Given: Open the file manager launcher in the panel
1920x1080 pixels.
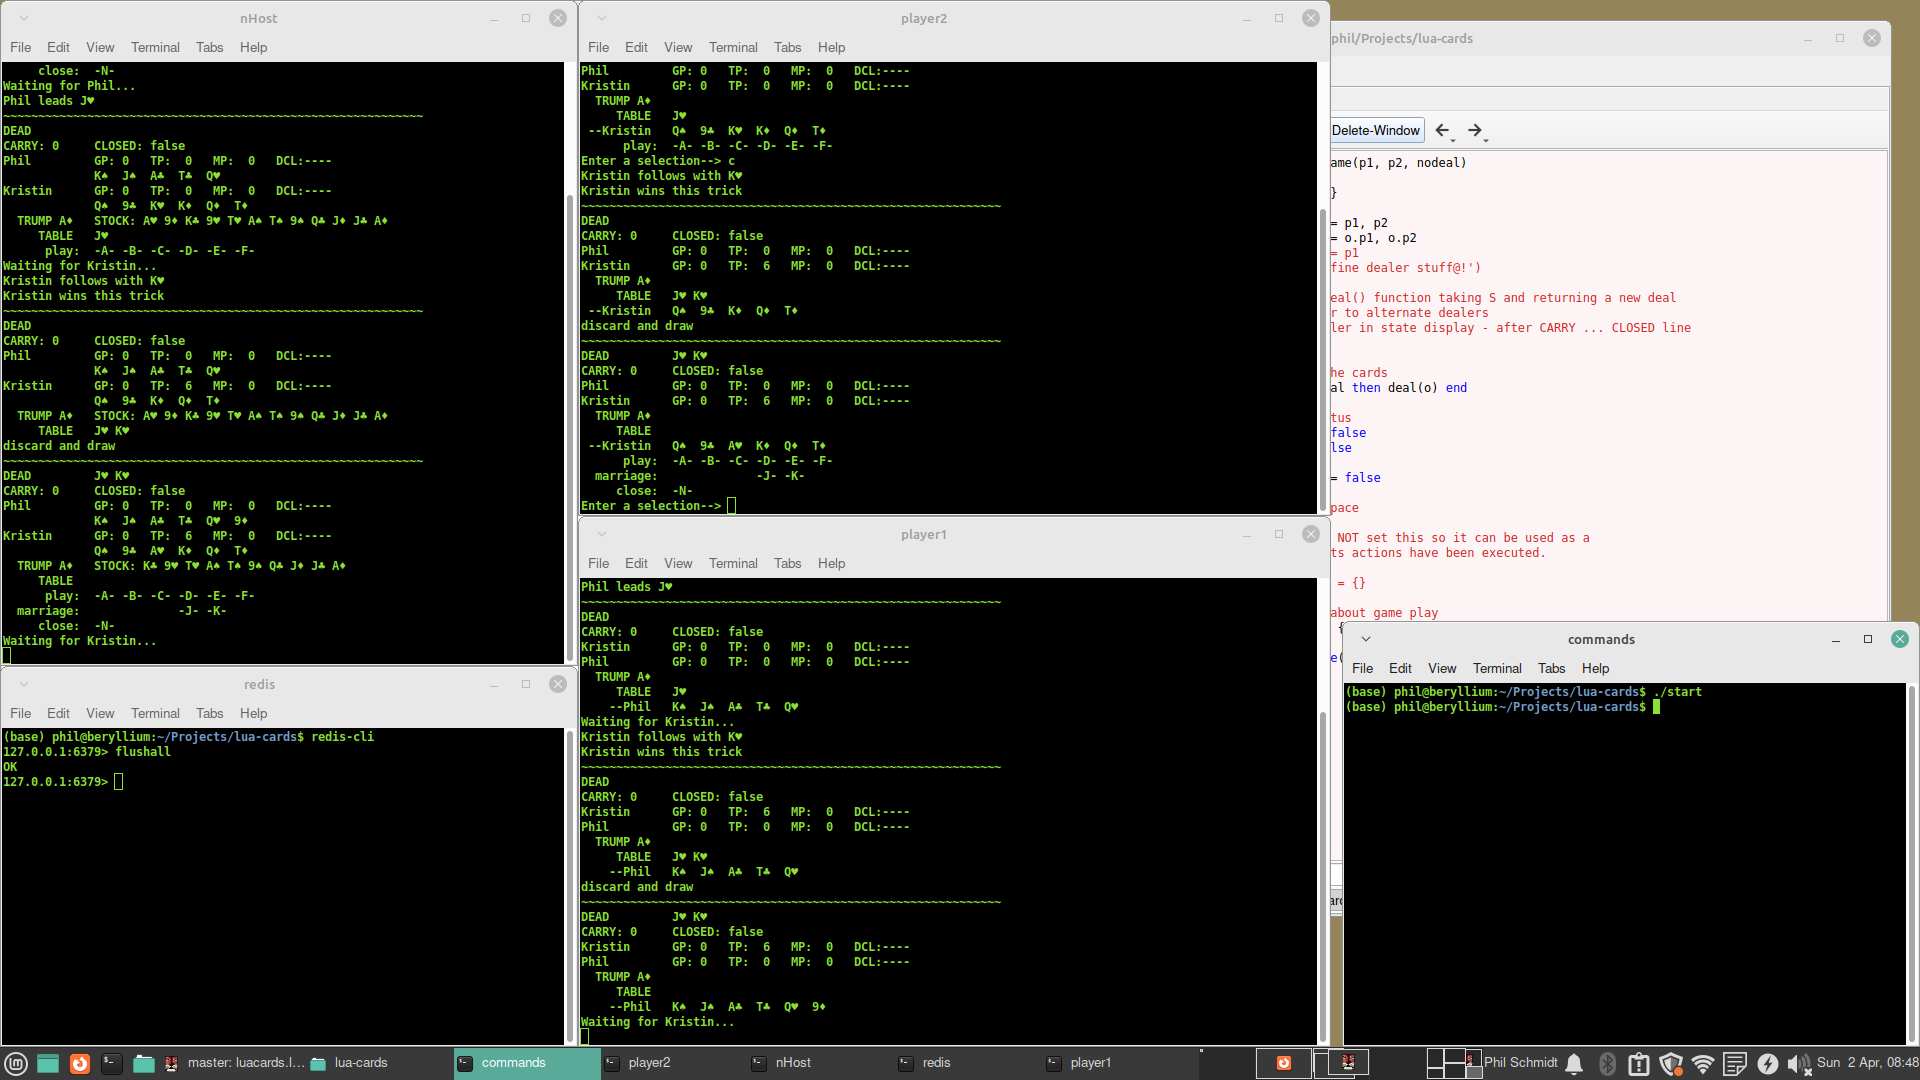Looking at the screenshot, I should tap(144, 1063).
